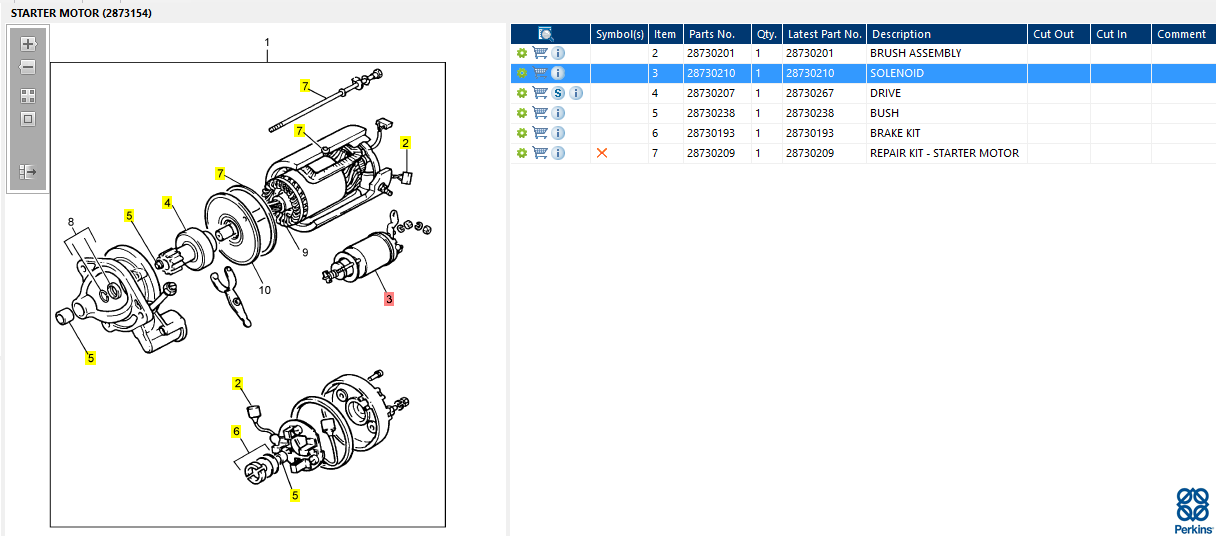This screenshot has width=1216, height=536.
Task: Add BRAKE KIT to the cart
Action: point(540,133)
